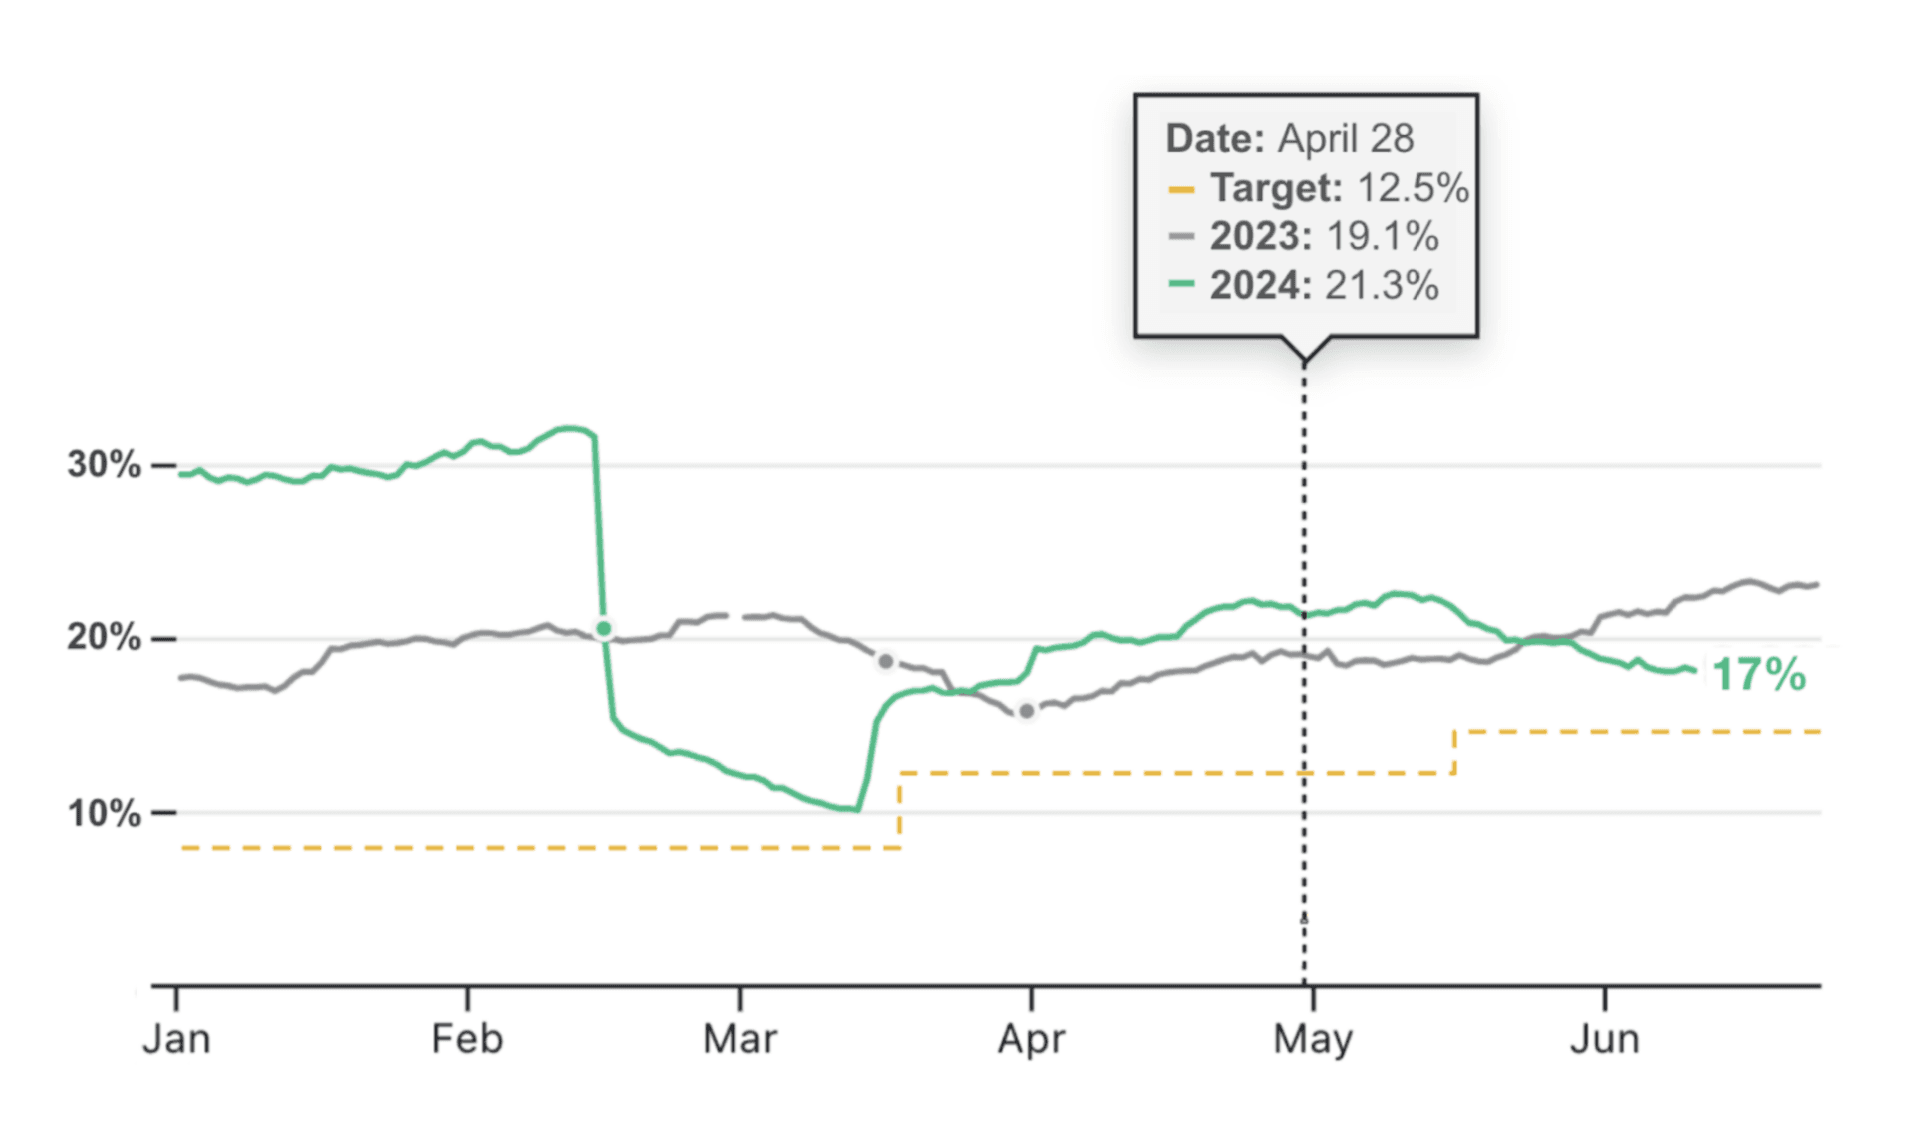Click the Target 12.5% value in tooltip
The height and width of the screenshot is (1146, 1910).
click(1412, 188)
